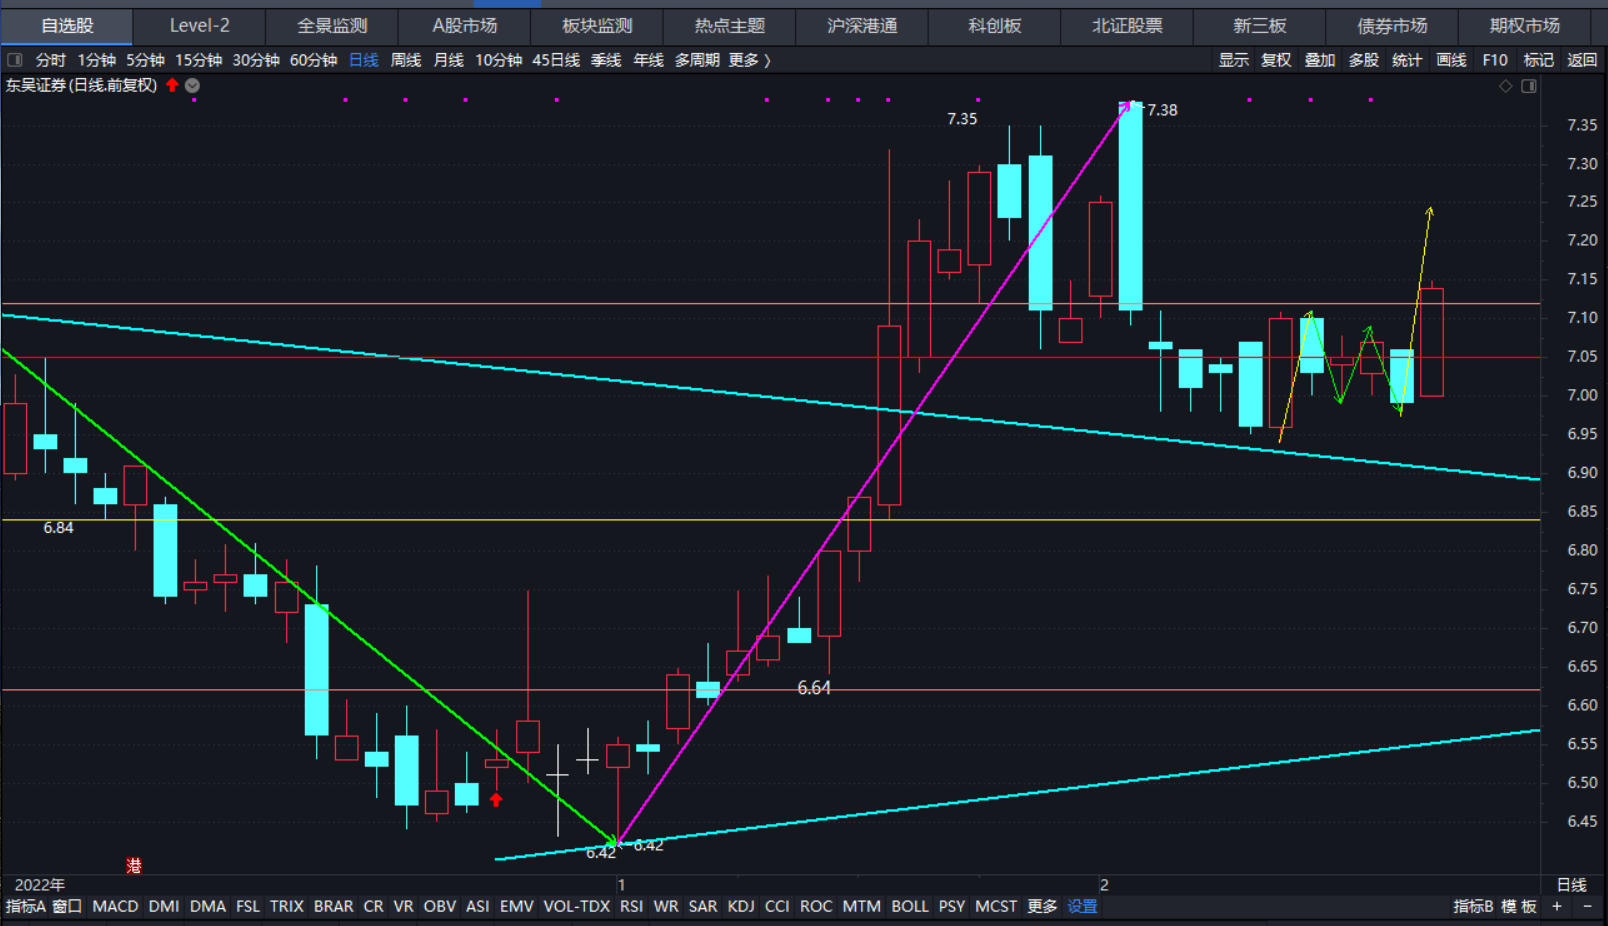Click the red buy arrow signal on chart
The height and width of the screenshot is (926, 1608).
coord(496,799)
